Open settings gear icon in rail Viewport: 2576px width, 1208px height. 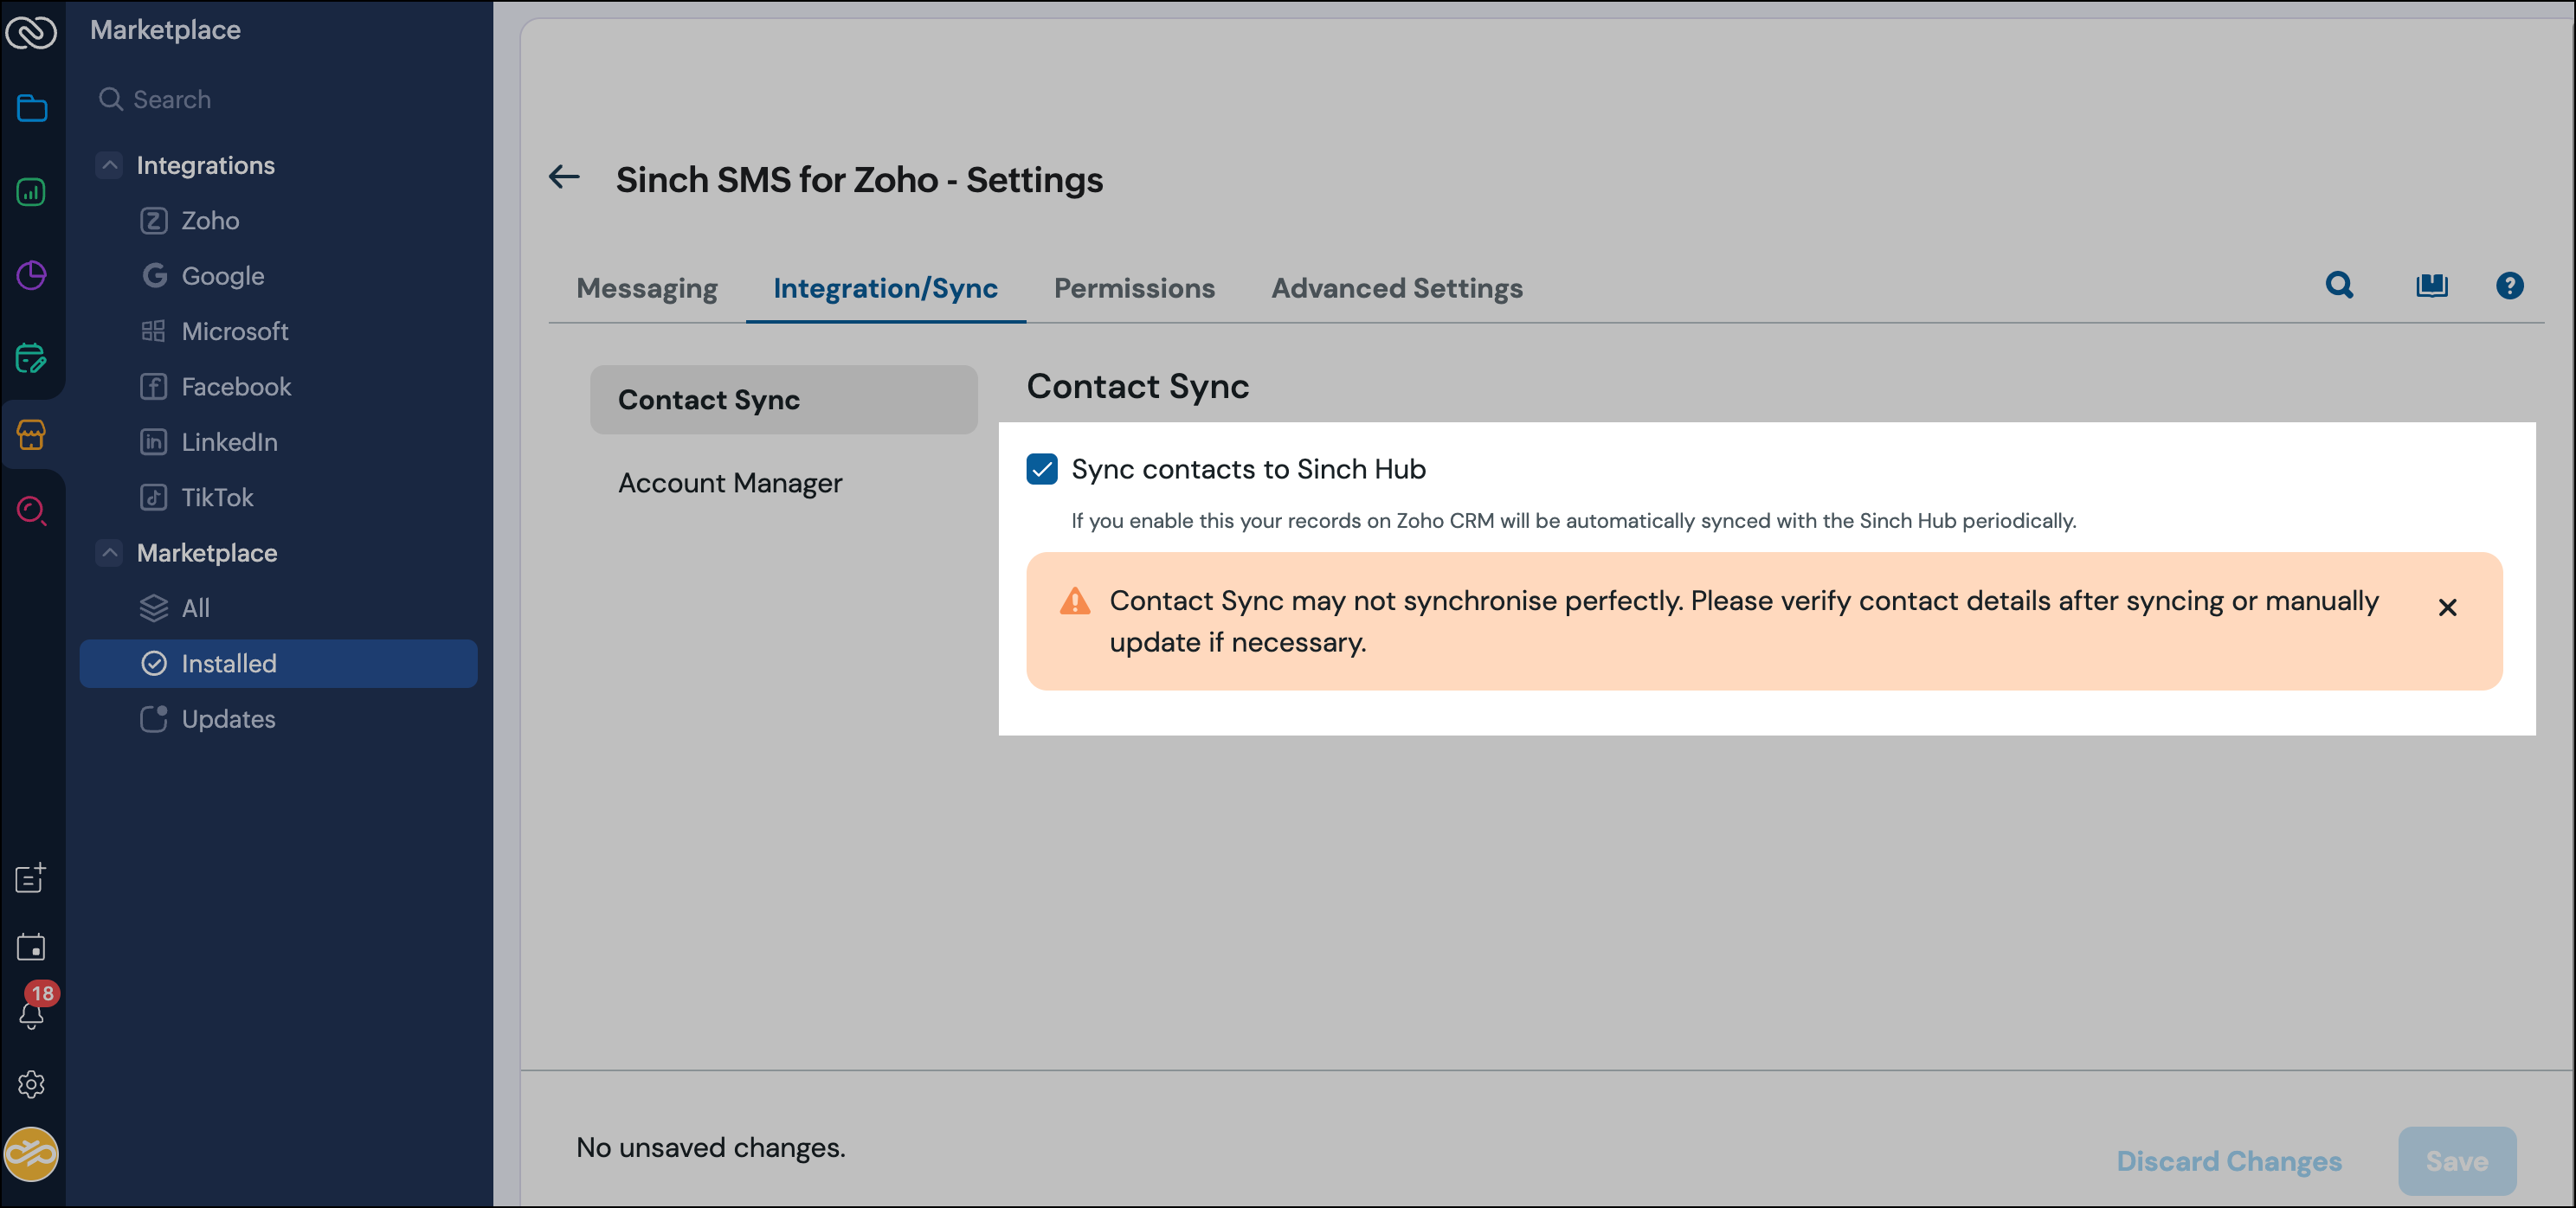point(31,1084)
